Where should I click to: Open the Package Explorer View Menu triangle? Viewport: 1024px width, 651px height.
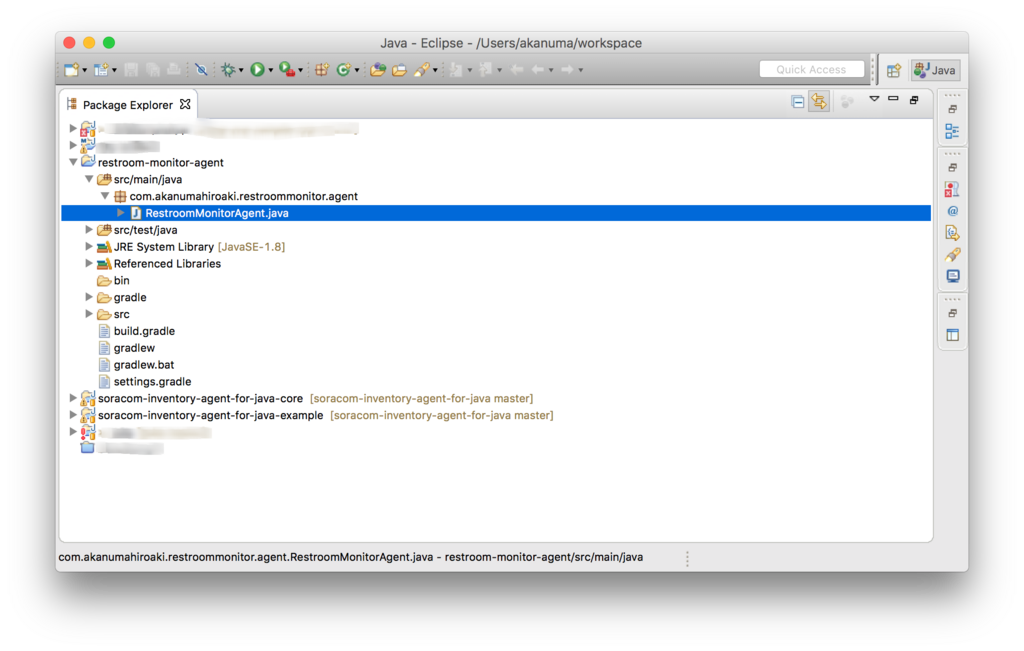(874, 99)
